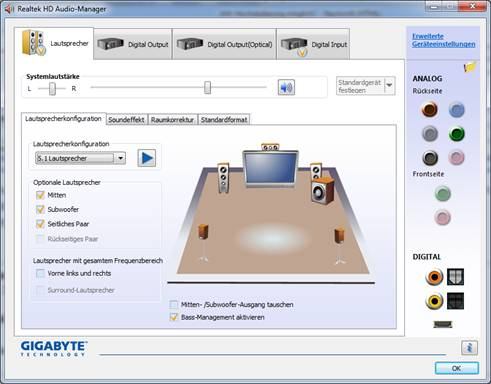Enable Vorne links und rechts full range
The height and width of the screenshot is (384, 491).
click(x=40, y=273)
